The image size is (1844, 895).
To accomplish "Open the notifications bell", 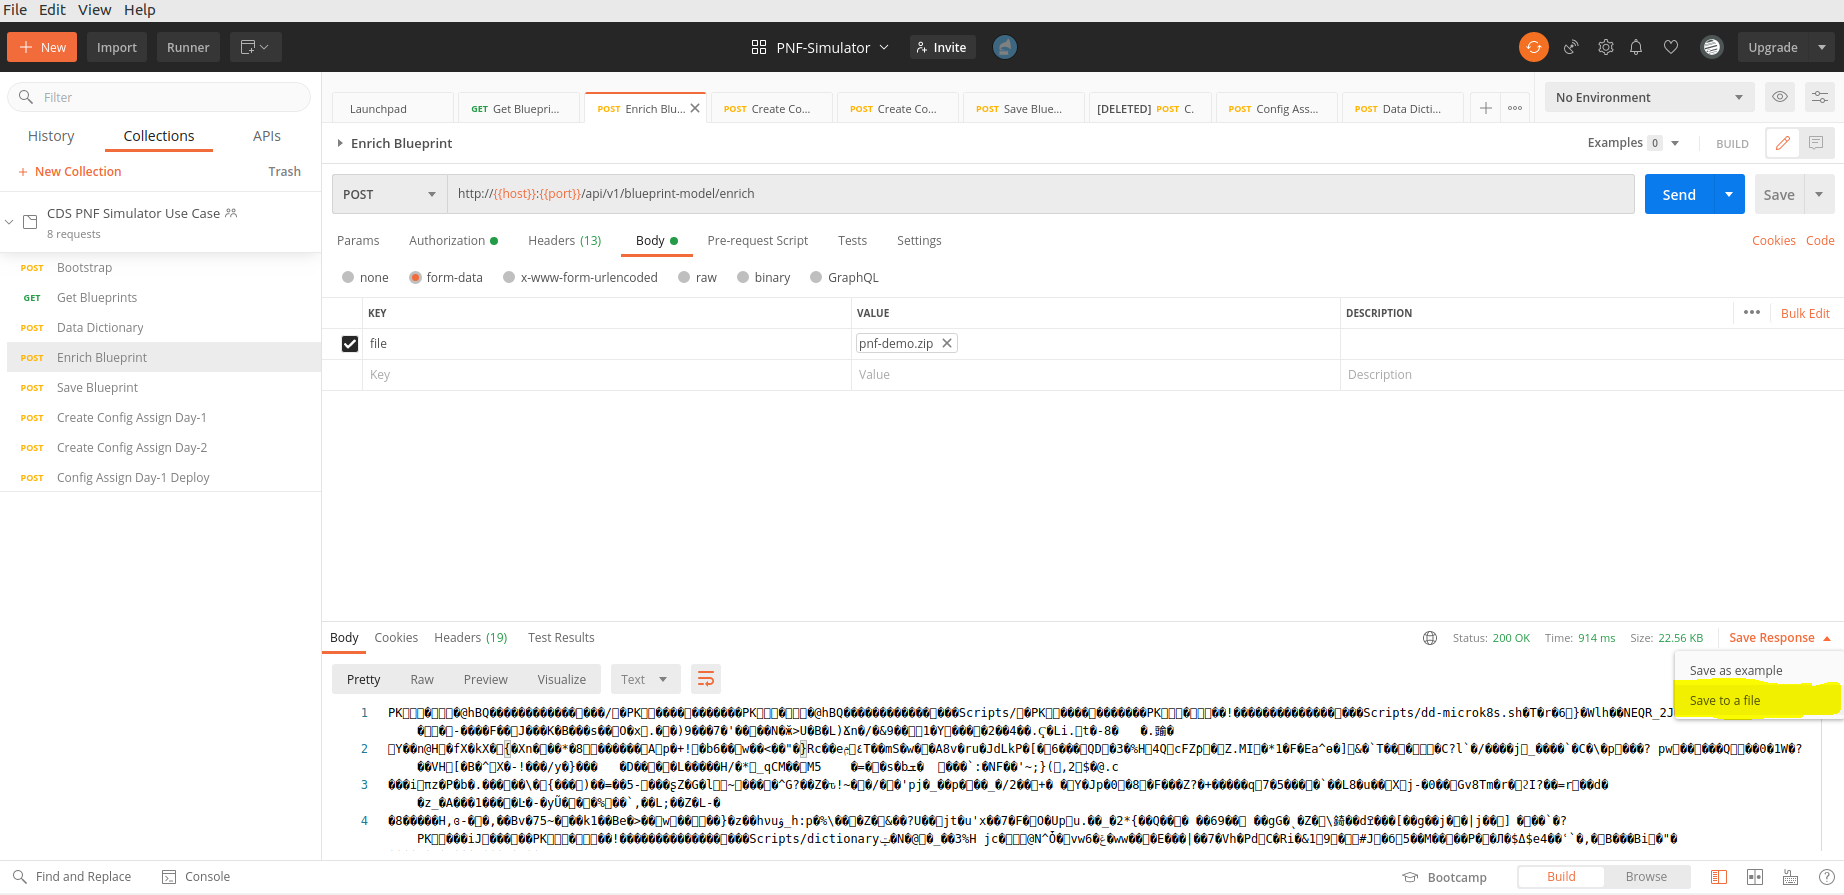I will pyautogui.click(x=1636, y=47).
